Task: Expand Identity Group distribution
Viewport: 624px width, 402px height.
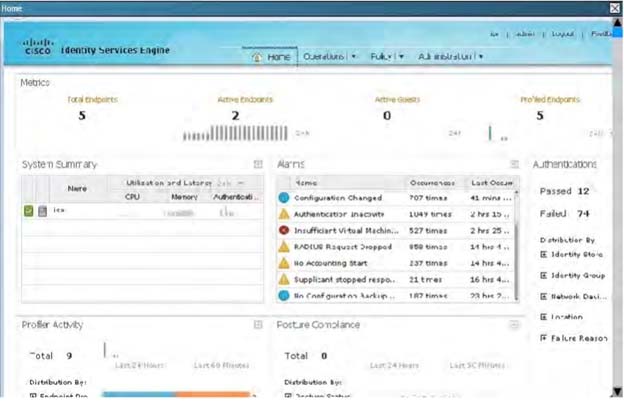Action: (544, 275)
